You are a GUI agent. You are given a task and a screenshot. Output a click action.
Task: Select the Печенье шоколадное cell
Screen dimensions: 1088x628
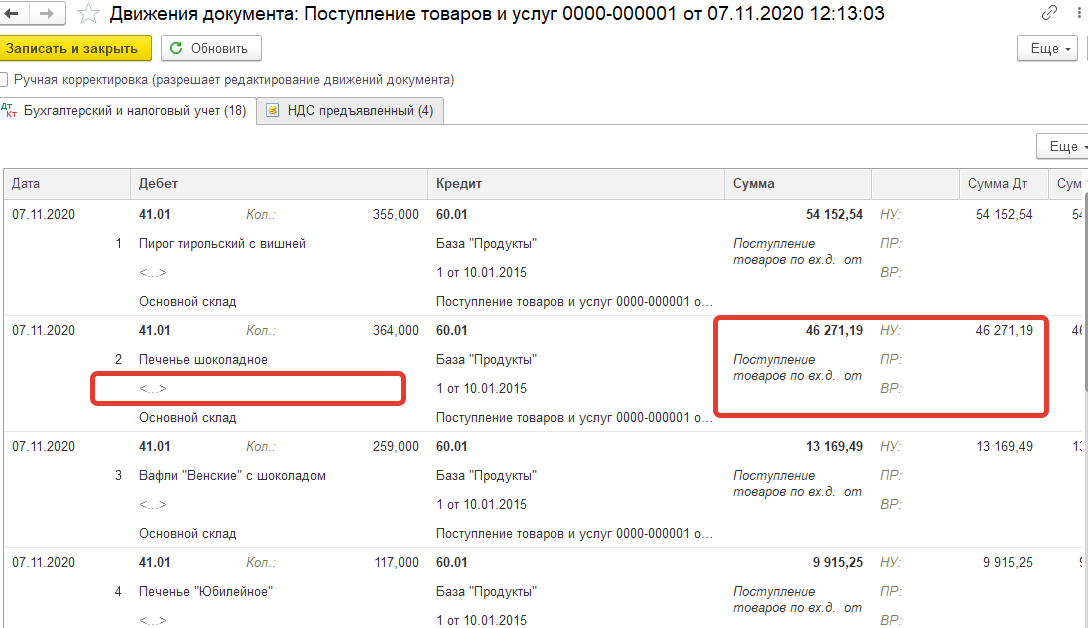203,359
